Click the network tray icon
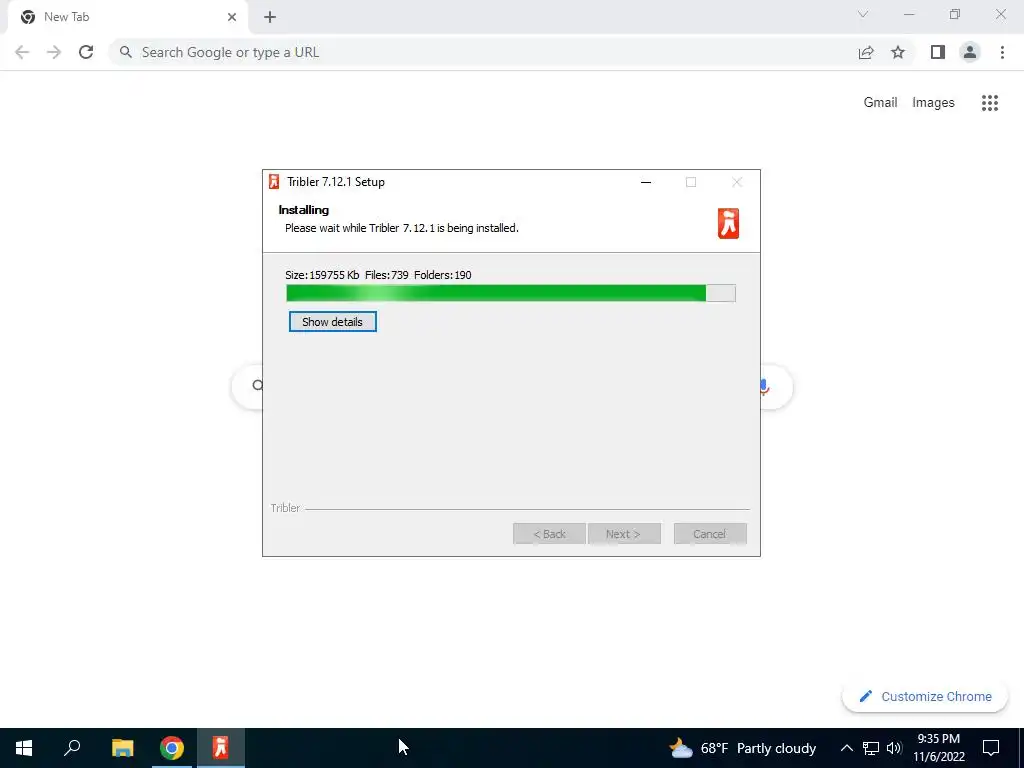 pos(871,748)
